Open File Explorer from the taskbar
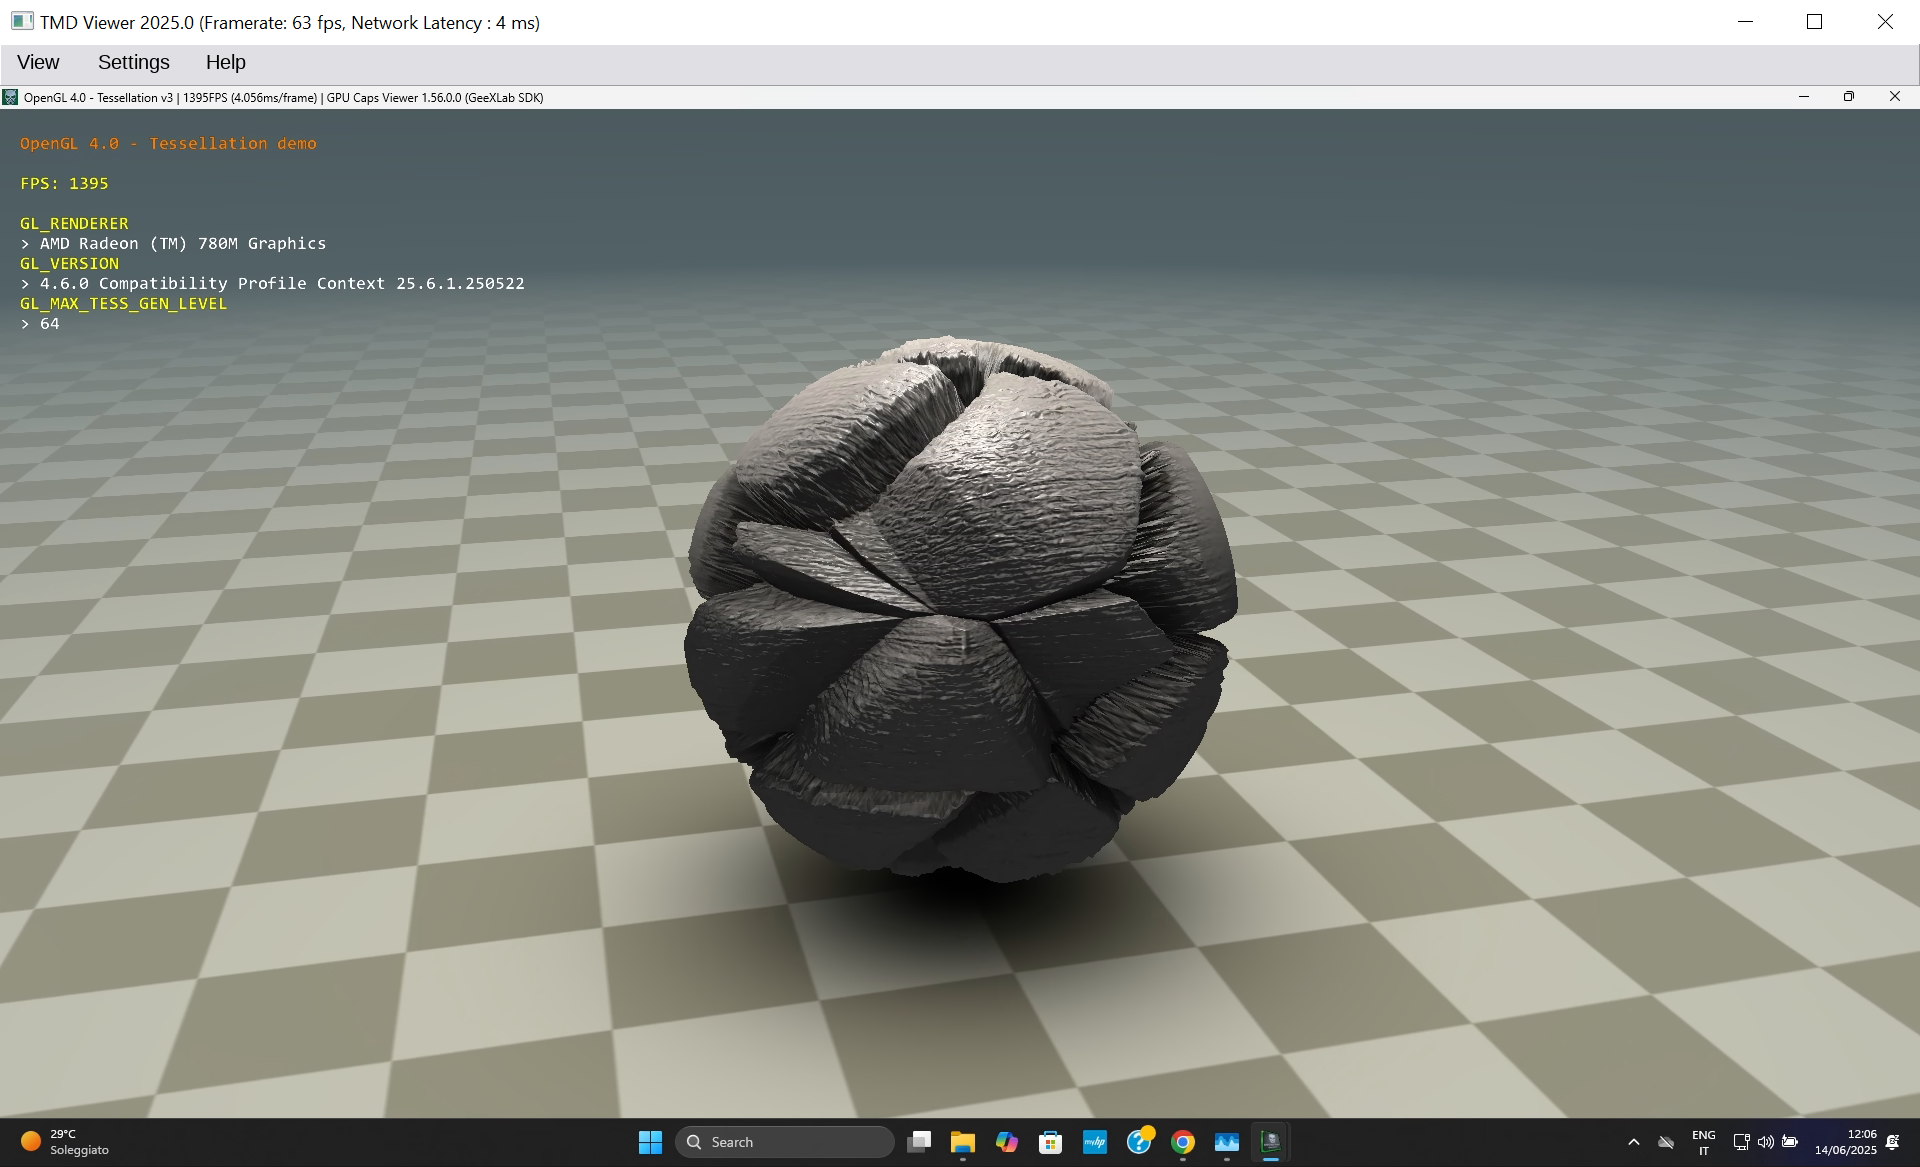1920x1167 pixels. tap(963, 1142)
